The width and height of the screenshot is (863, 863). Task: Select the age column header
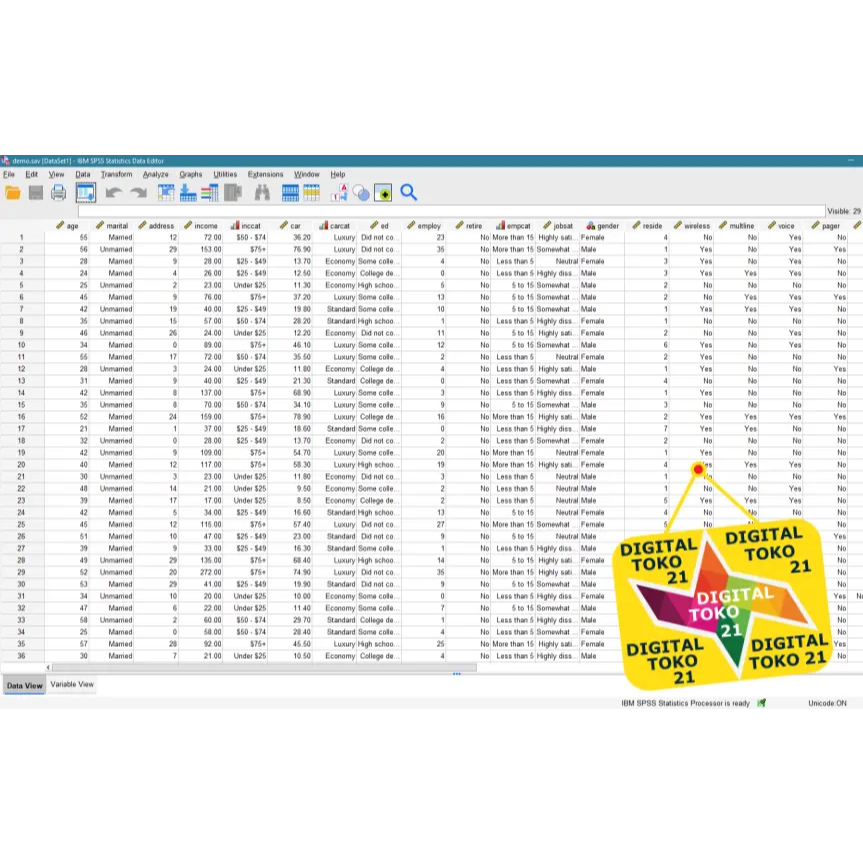click(67, 226)
